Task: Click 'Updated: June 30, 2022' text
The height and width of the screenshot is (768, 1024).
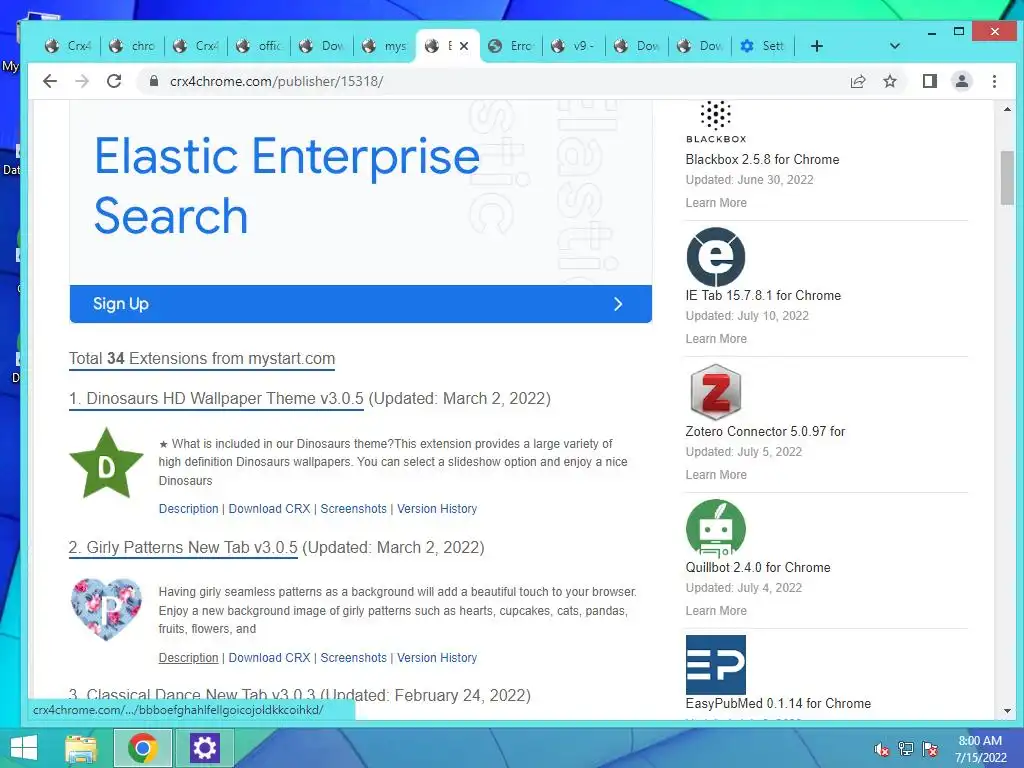Action: click(749, 180)
